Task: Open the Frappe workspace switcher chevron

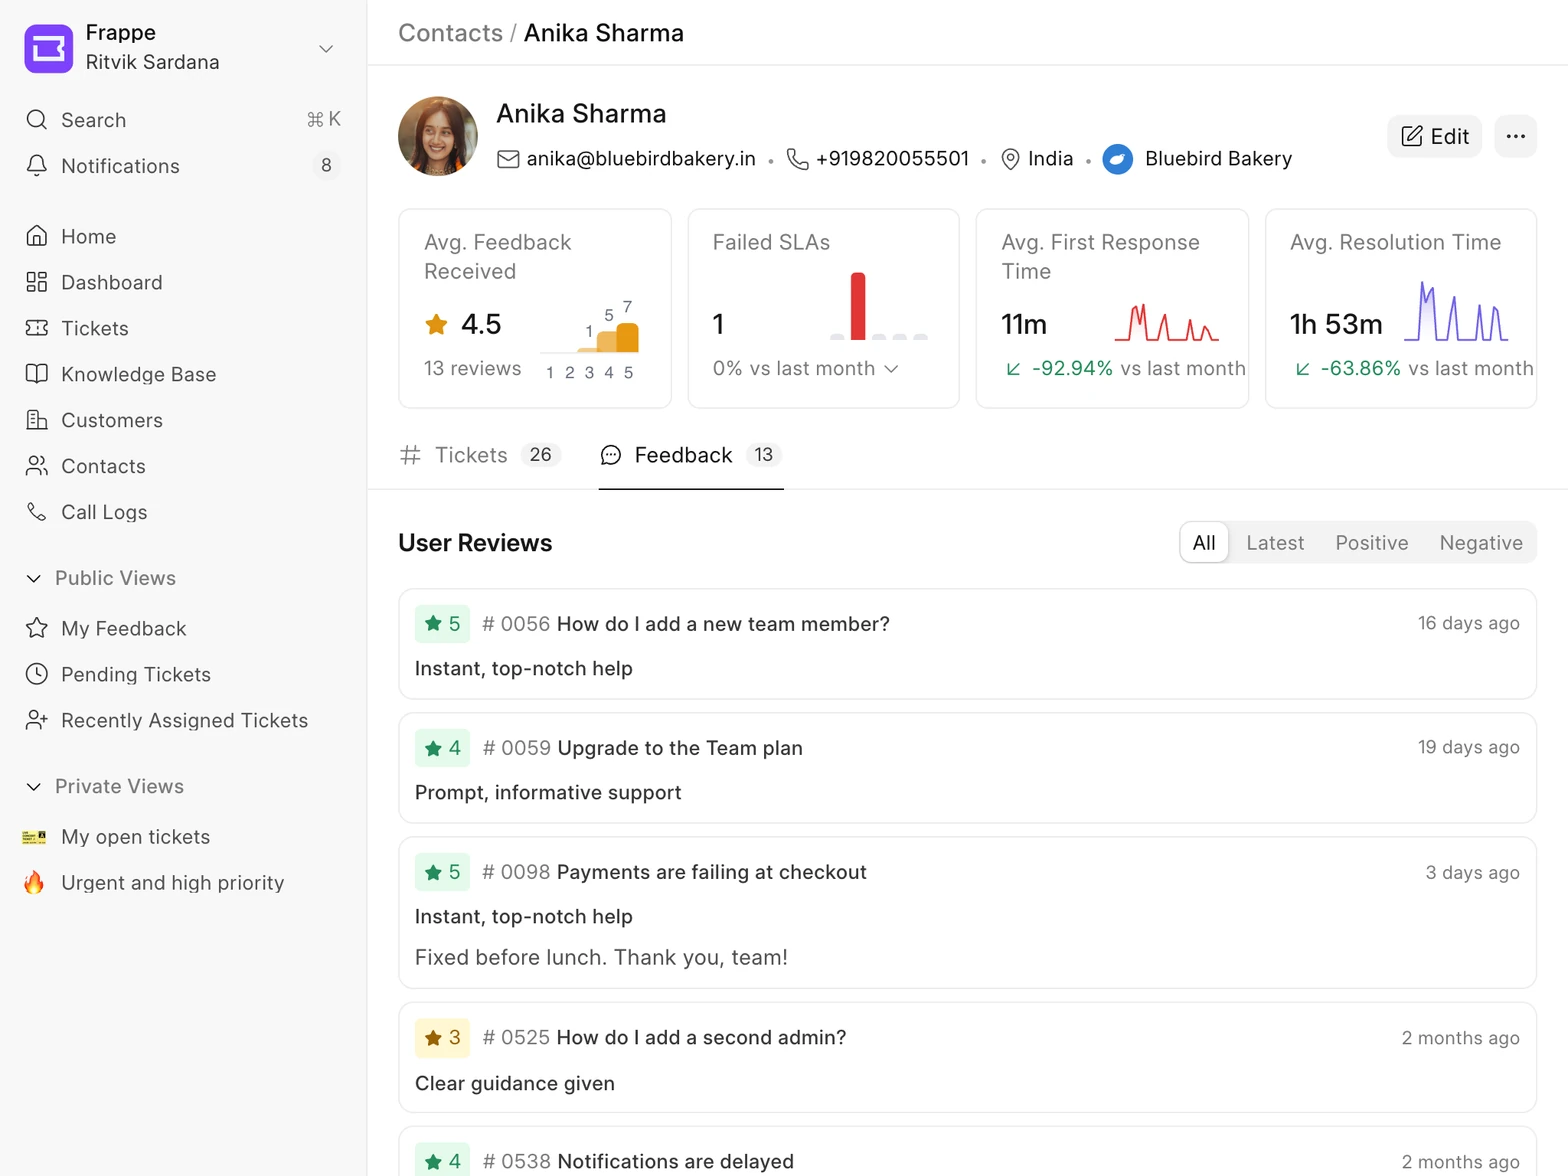Action: point(326,49)
